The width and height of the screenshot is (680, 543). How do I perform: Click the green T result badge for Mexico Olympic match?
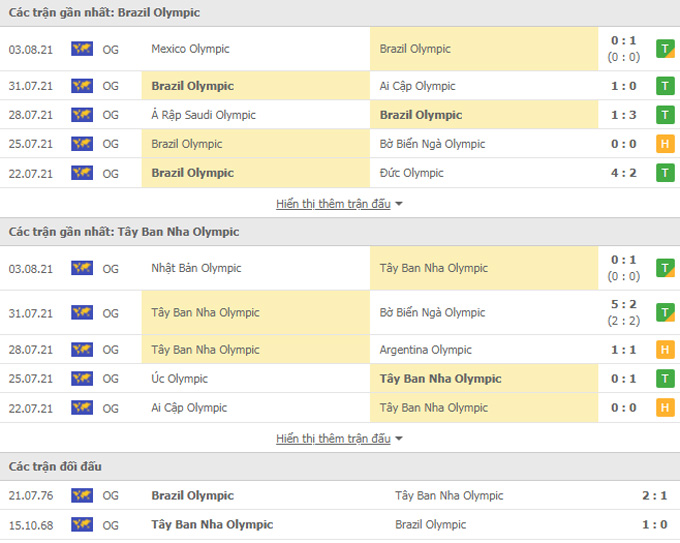click(x=663, y=48)
